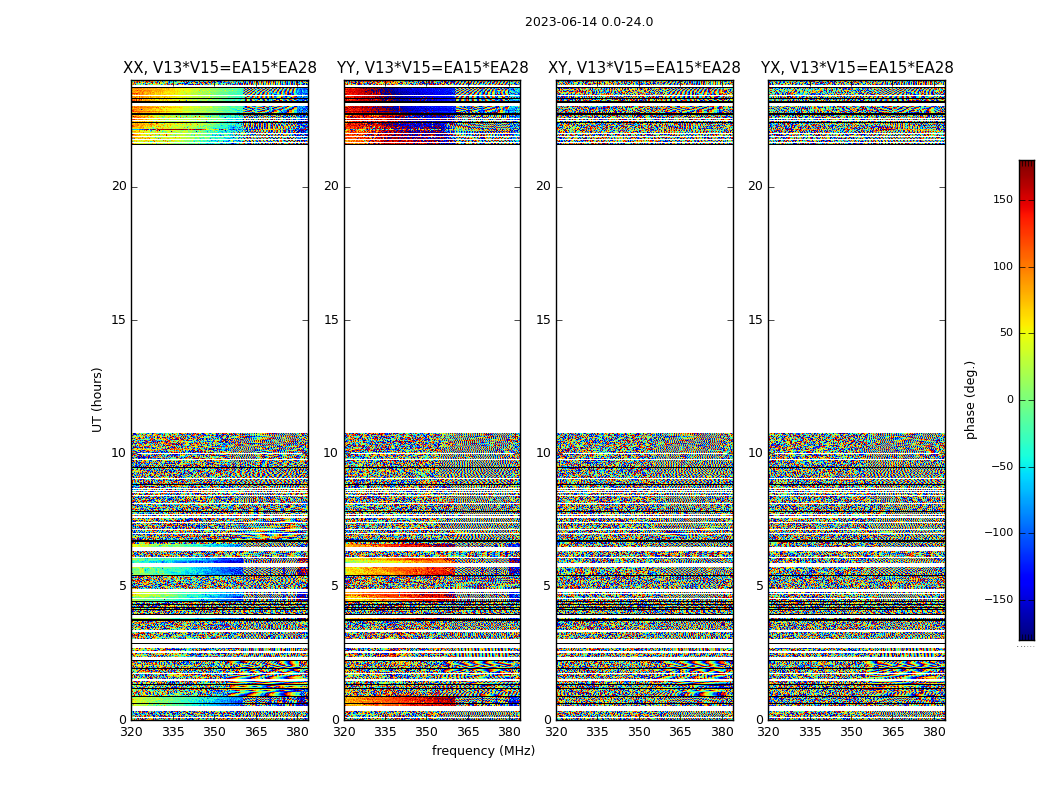Viewport: 1050px width, 800px height.
Task: Click the 20 hour tick of XY panel
Action: pyautogui.click(x=544, y=186)
